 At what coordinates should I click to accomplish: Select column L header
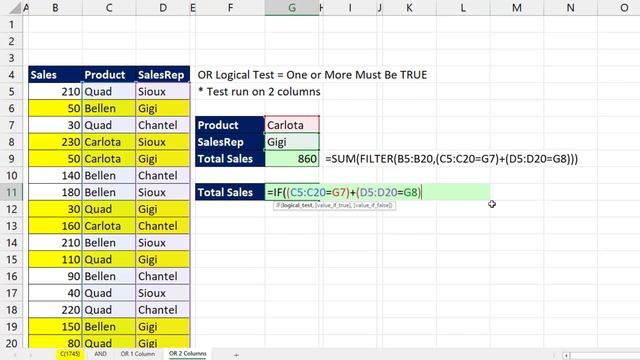463,8
